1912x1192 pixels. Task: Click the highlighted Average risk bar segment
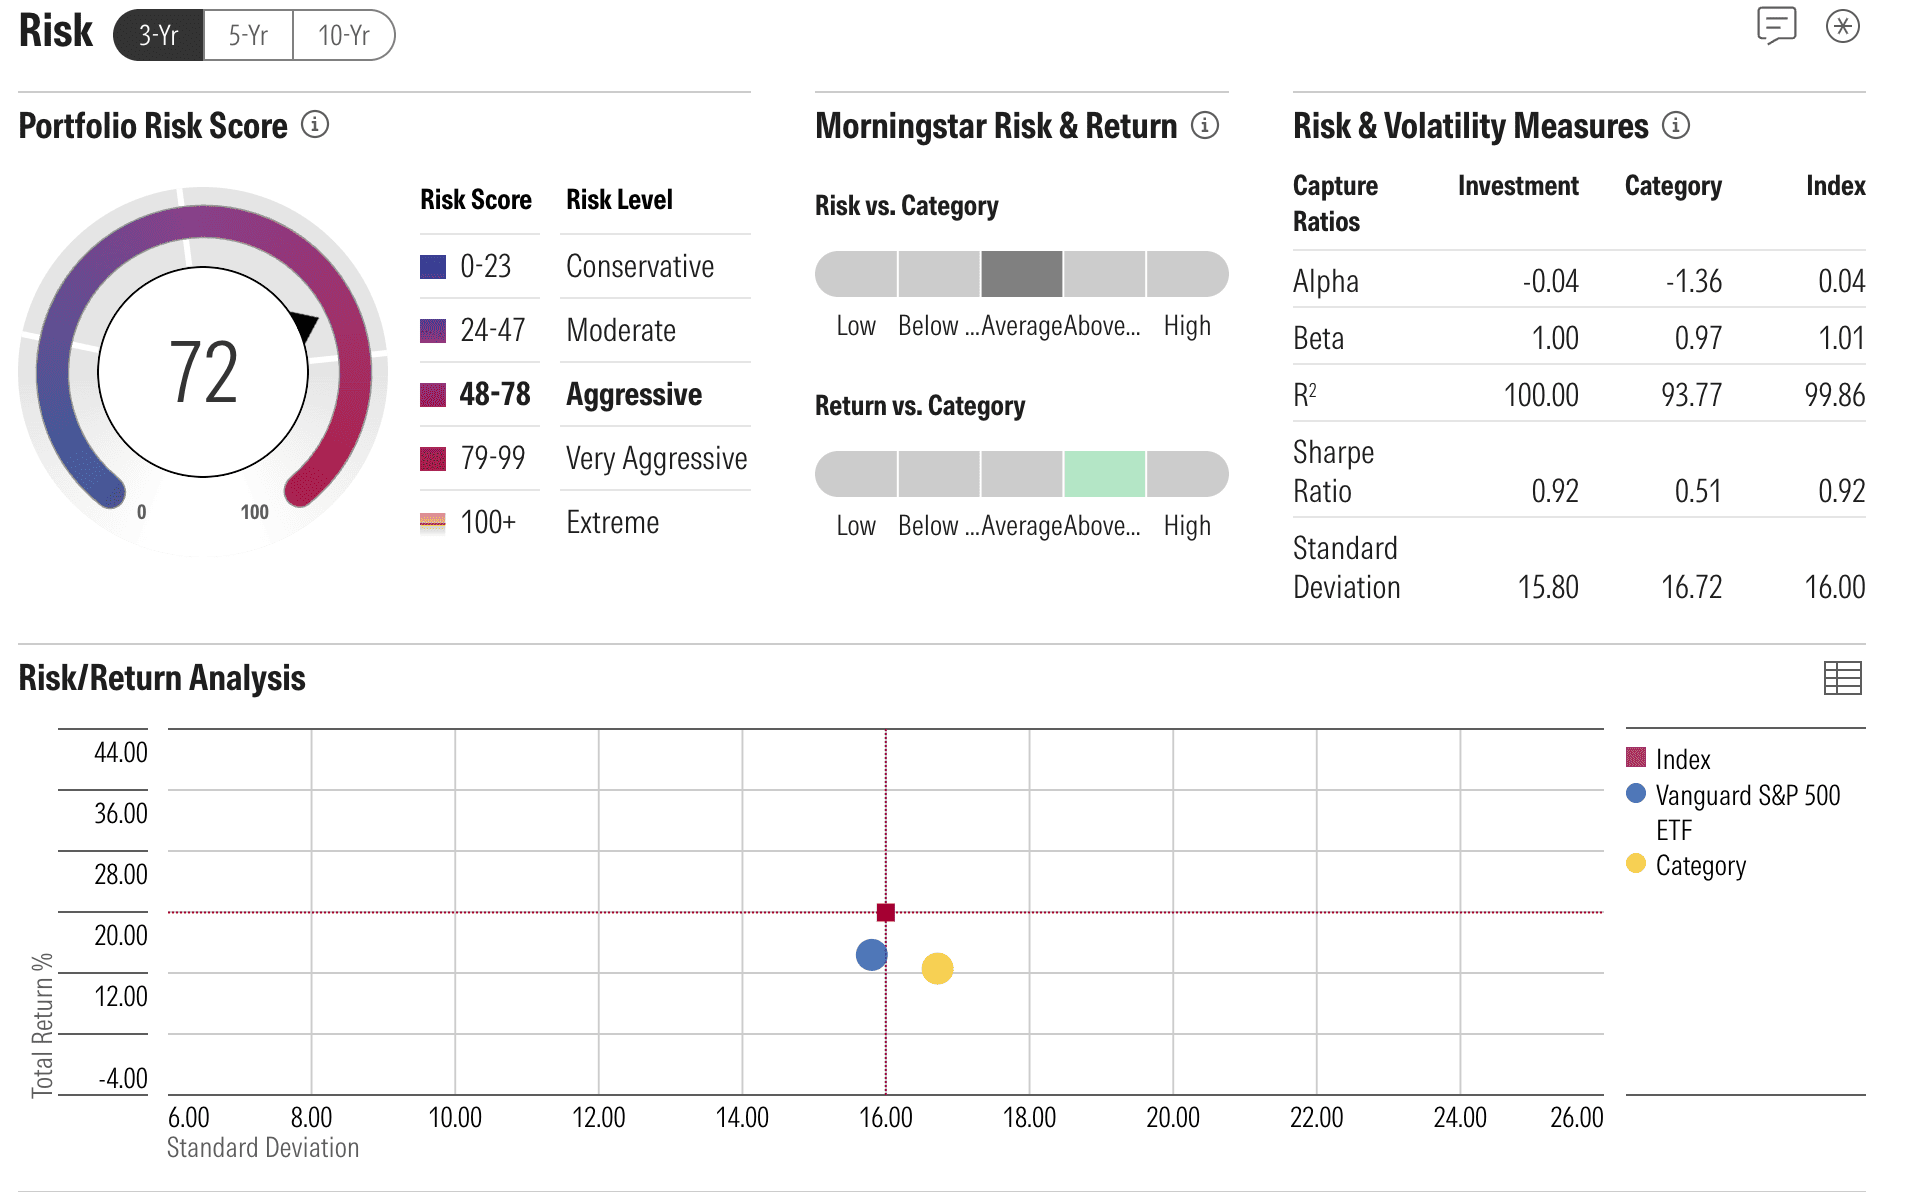pyautogui.click(x=1021, y=274)
